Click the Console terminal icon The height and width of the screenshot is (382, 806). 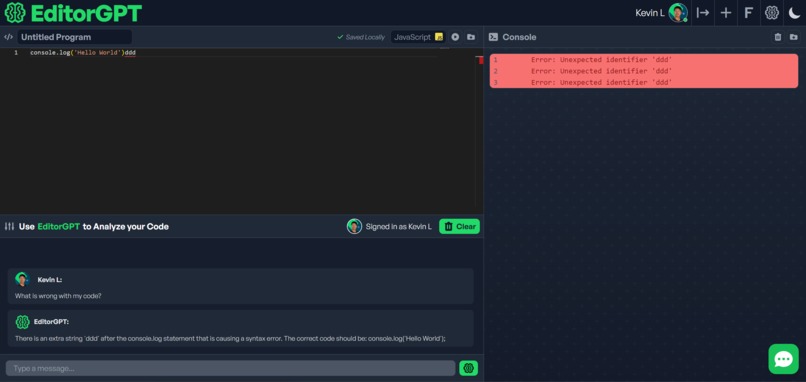493,37
